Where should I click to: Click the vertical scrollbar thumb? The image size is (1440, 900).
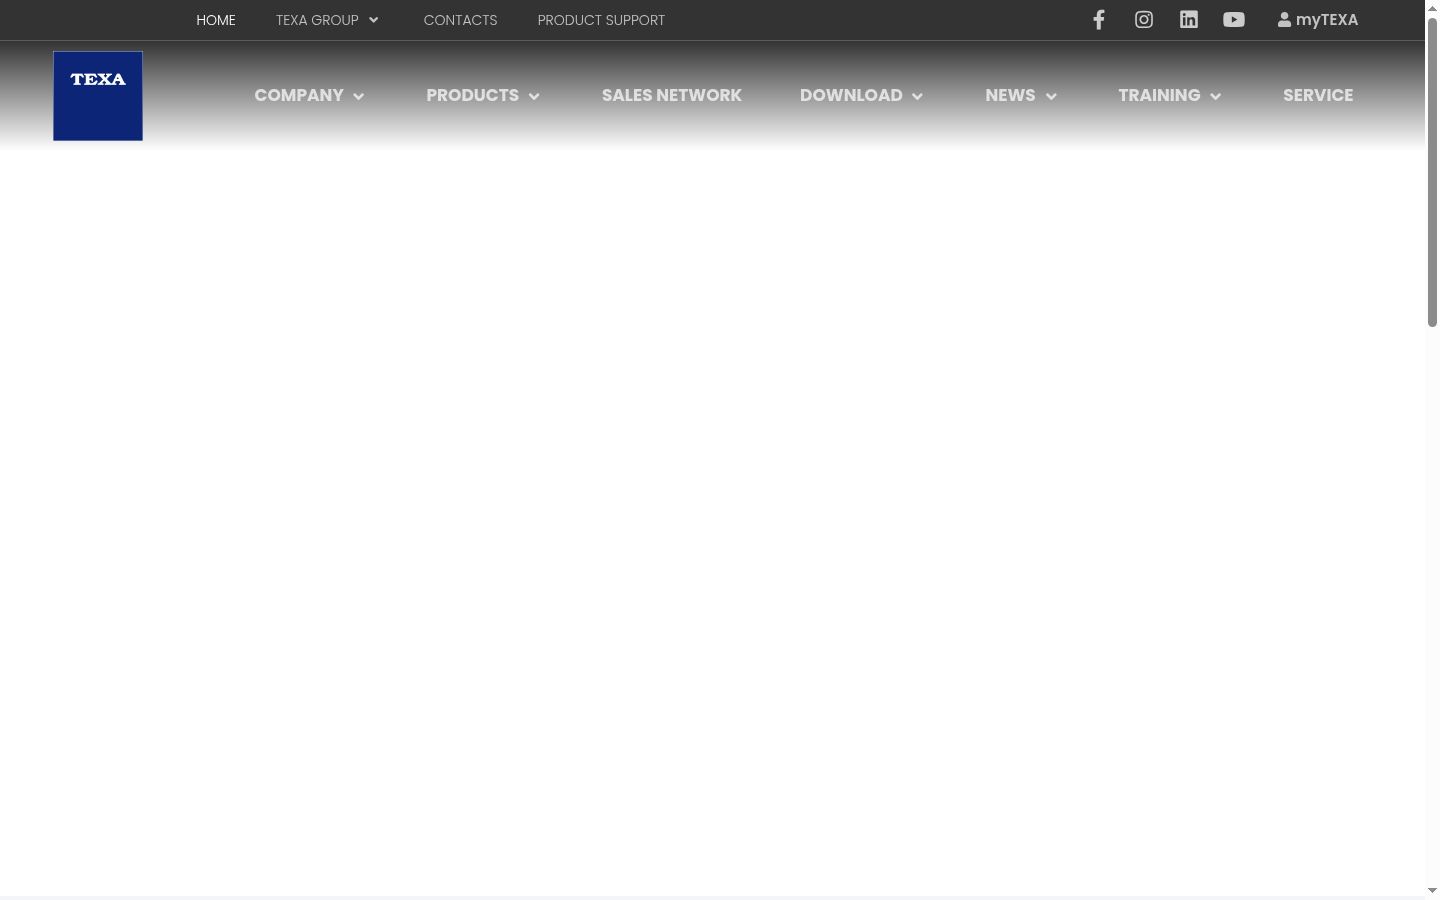pyautogui.click(x=1432, y=171)
